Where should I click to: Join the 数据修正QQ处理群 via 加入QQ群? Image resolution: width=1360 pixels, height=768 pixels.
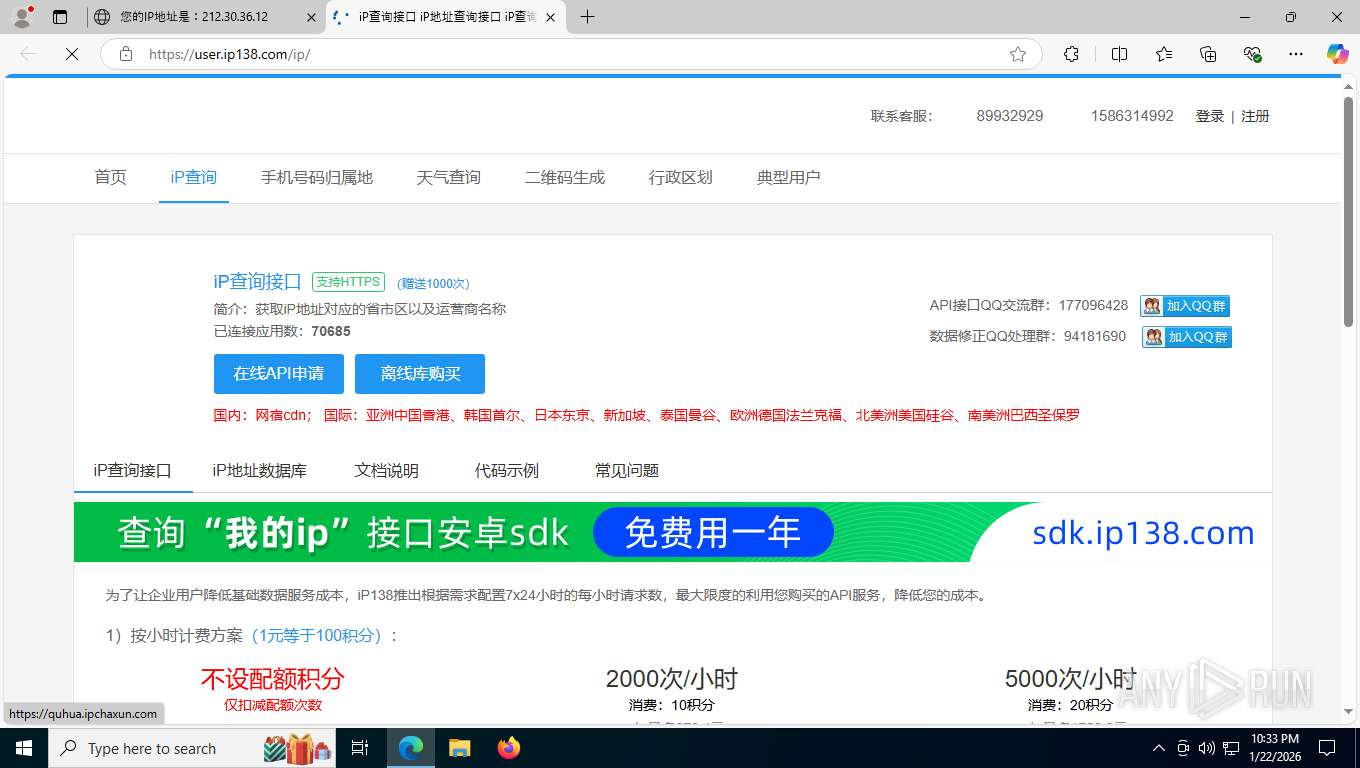tap(1187, 337)
